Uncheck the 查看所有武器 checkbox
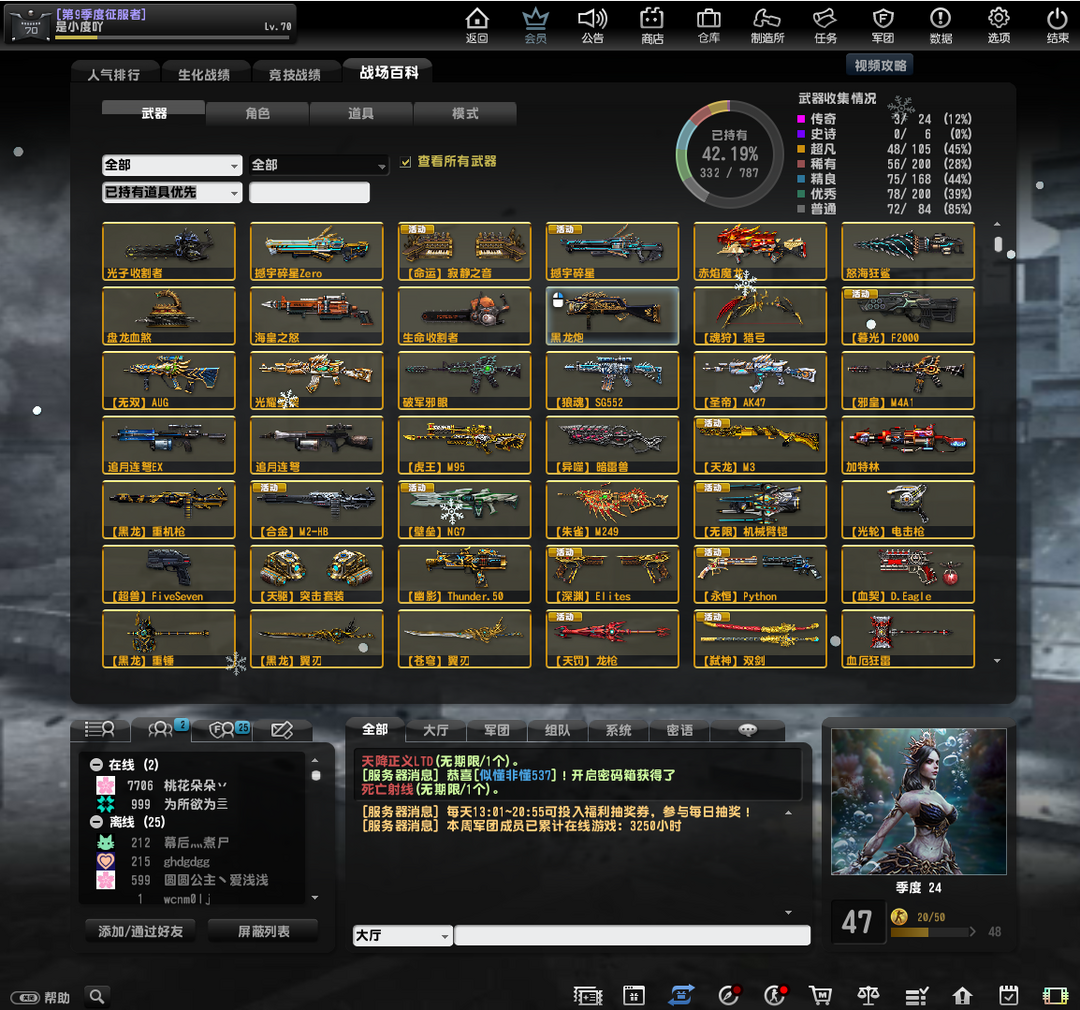This screenshot has height=1010, width=1080. (406, 162)
